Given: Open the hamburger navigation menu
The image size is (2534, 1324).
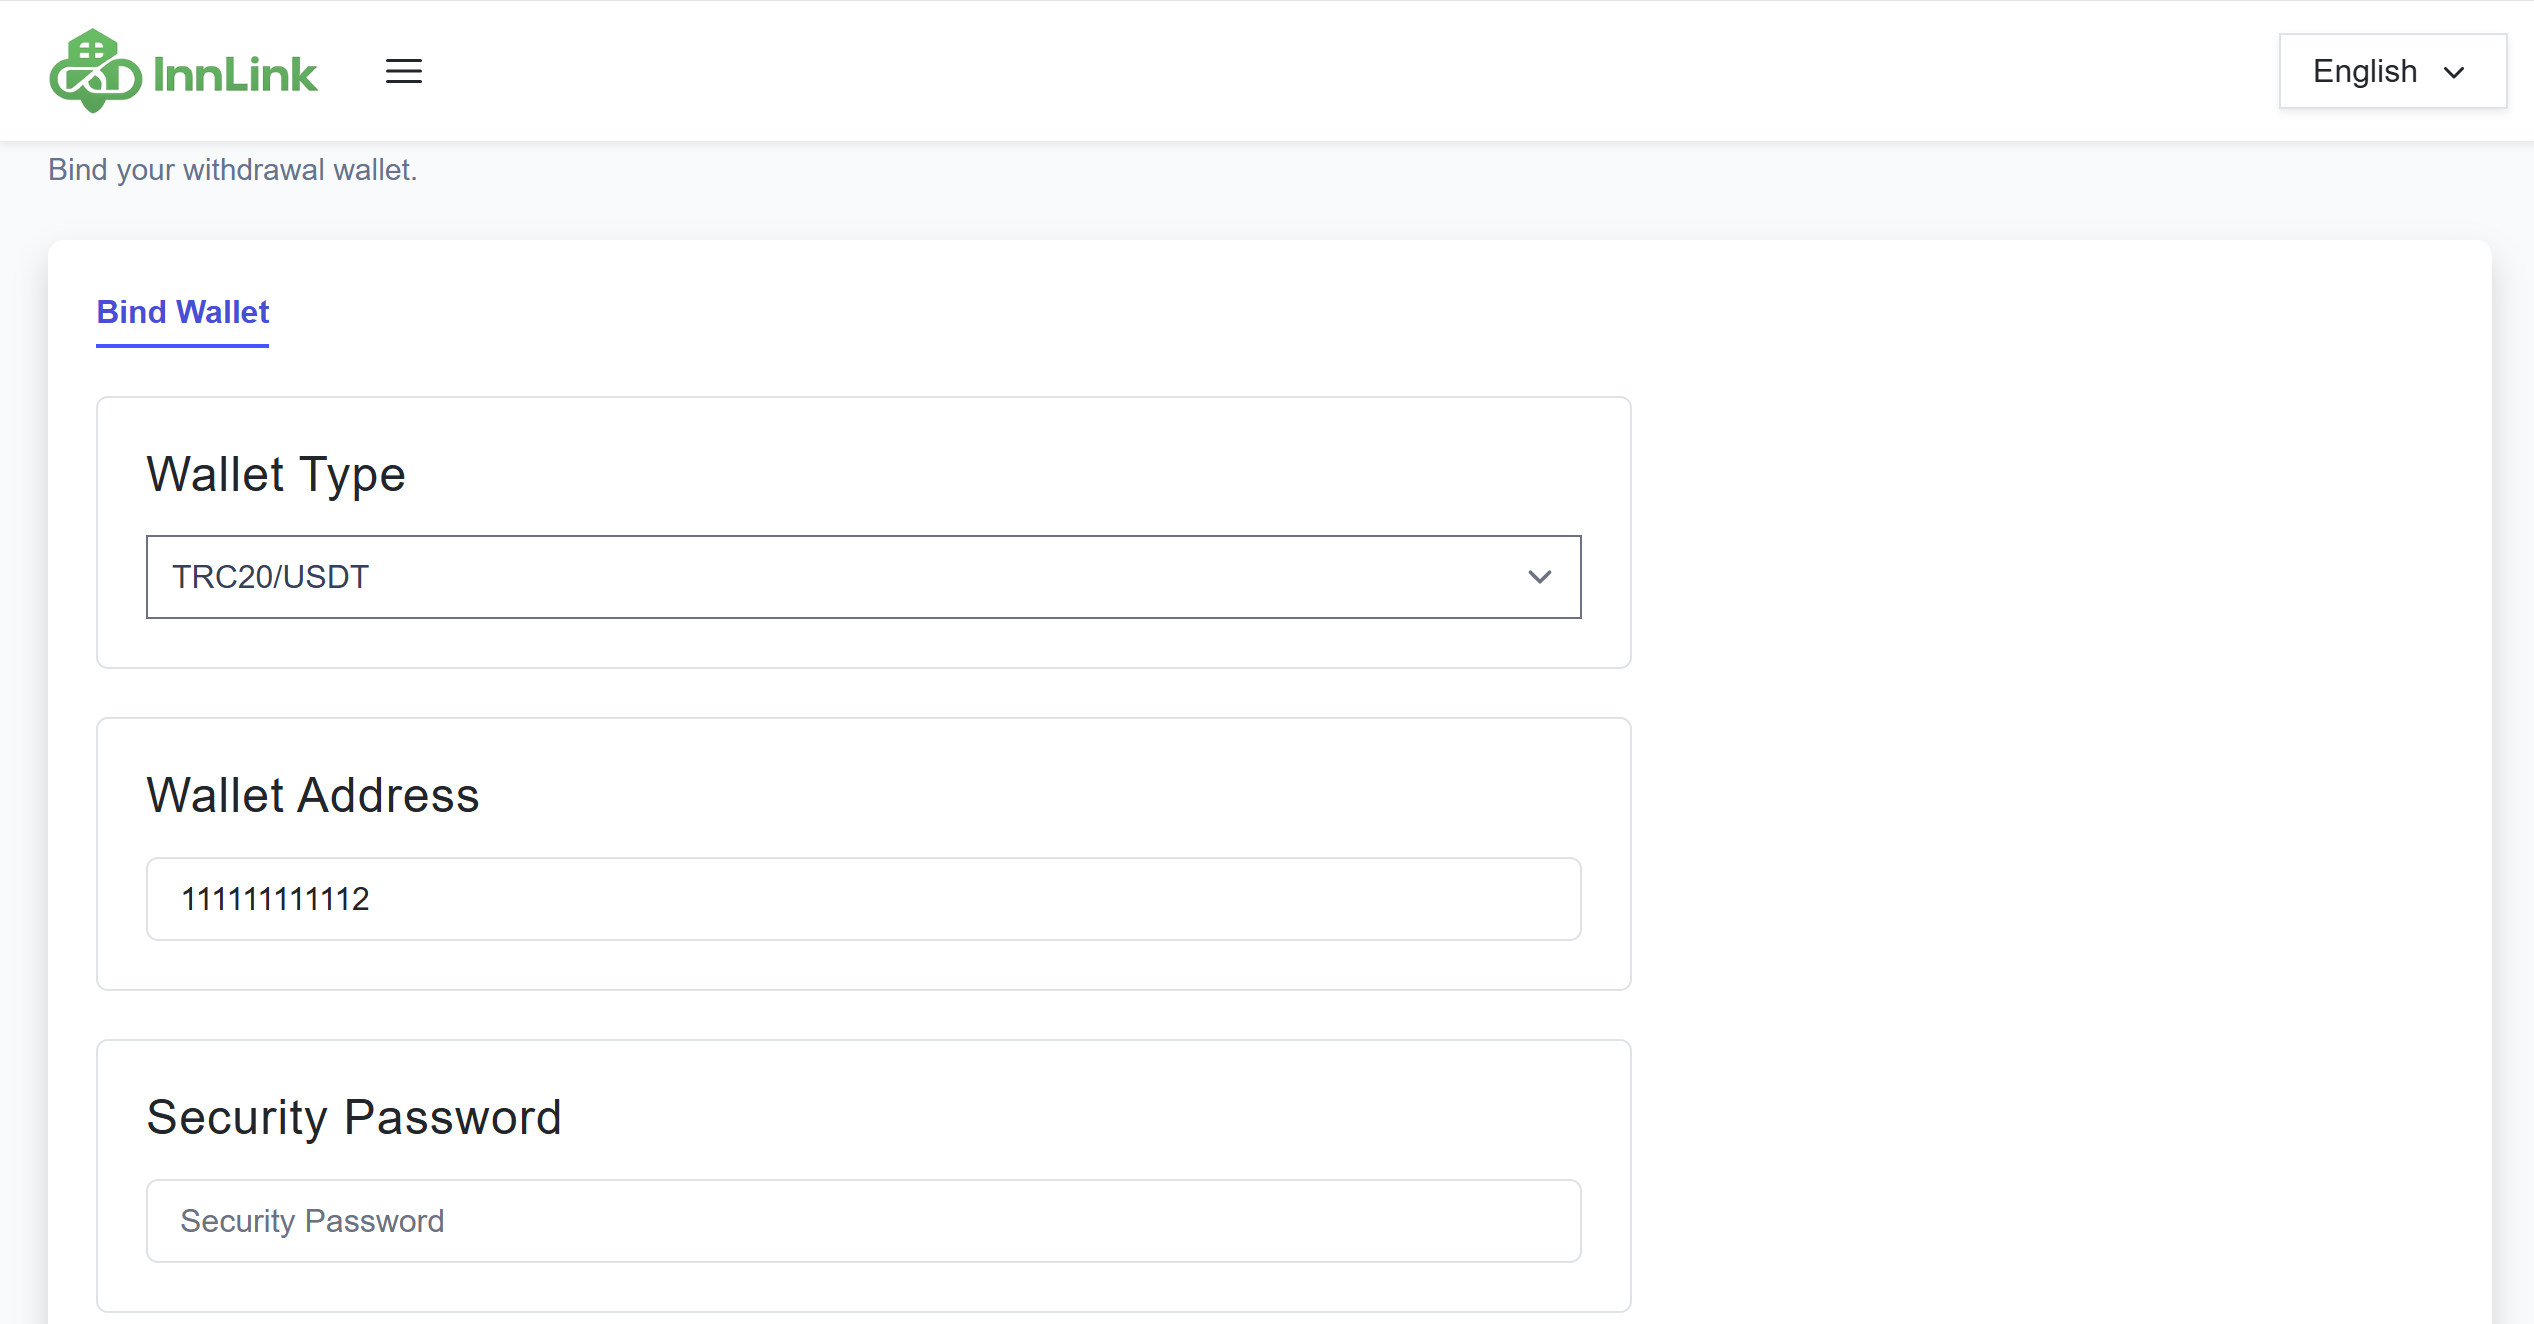Looking at the screenshot, I should pyautogui.click(x=404, y=71).
